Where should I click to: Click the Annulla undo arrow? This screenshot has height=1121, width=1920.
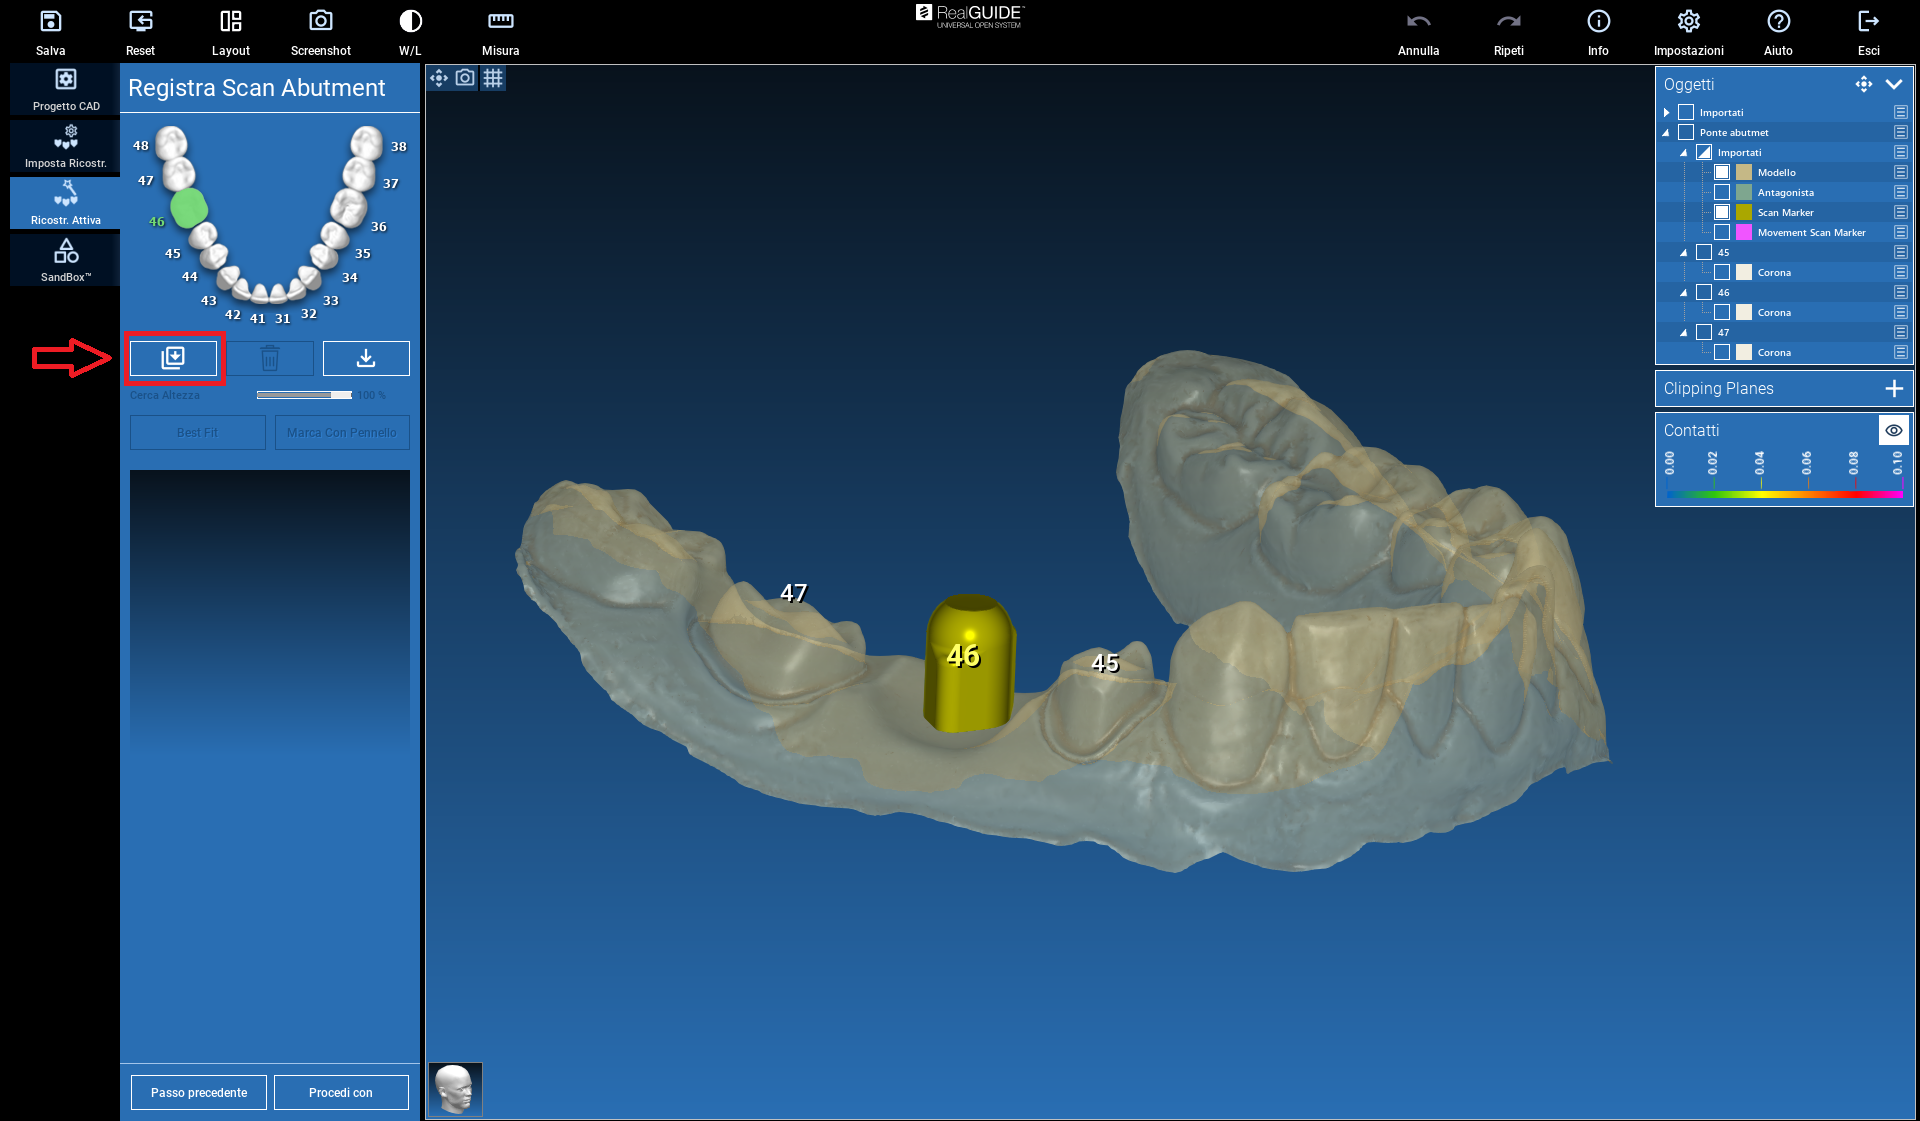pos(1418,22)
